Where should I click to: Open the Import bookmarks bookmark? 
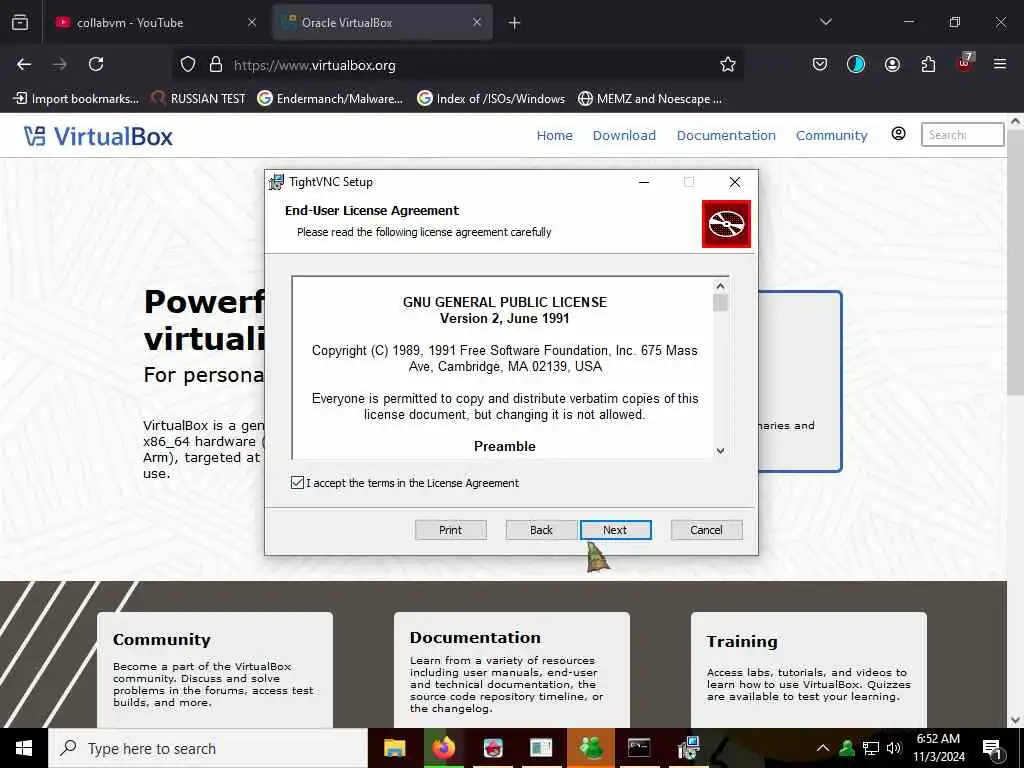pyautogui.click(x=76, y=99)
